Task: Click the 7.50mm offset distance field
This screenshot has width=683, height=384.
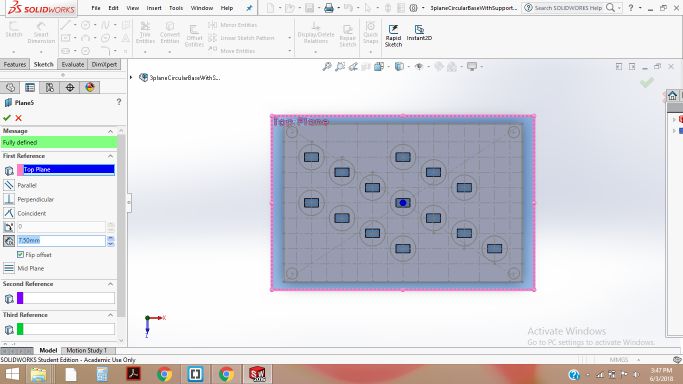Action: click(61, 240)
